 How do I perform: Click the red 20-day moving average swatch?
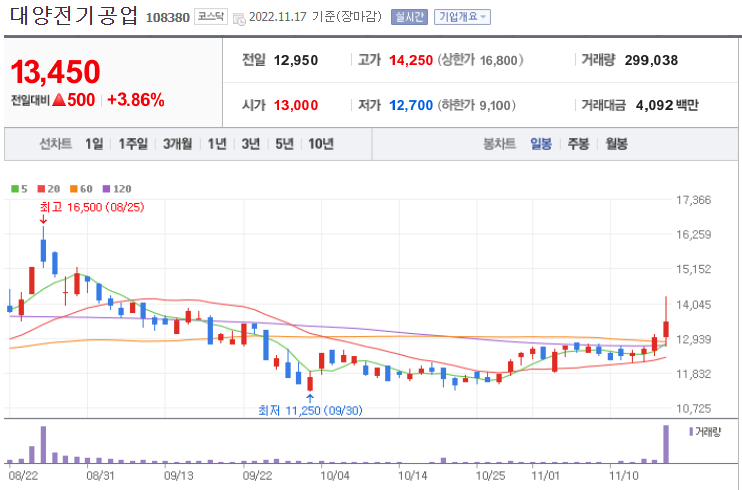41,189
